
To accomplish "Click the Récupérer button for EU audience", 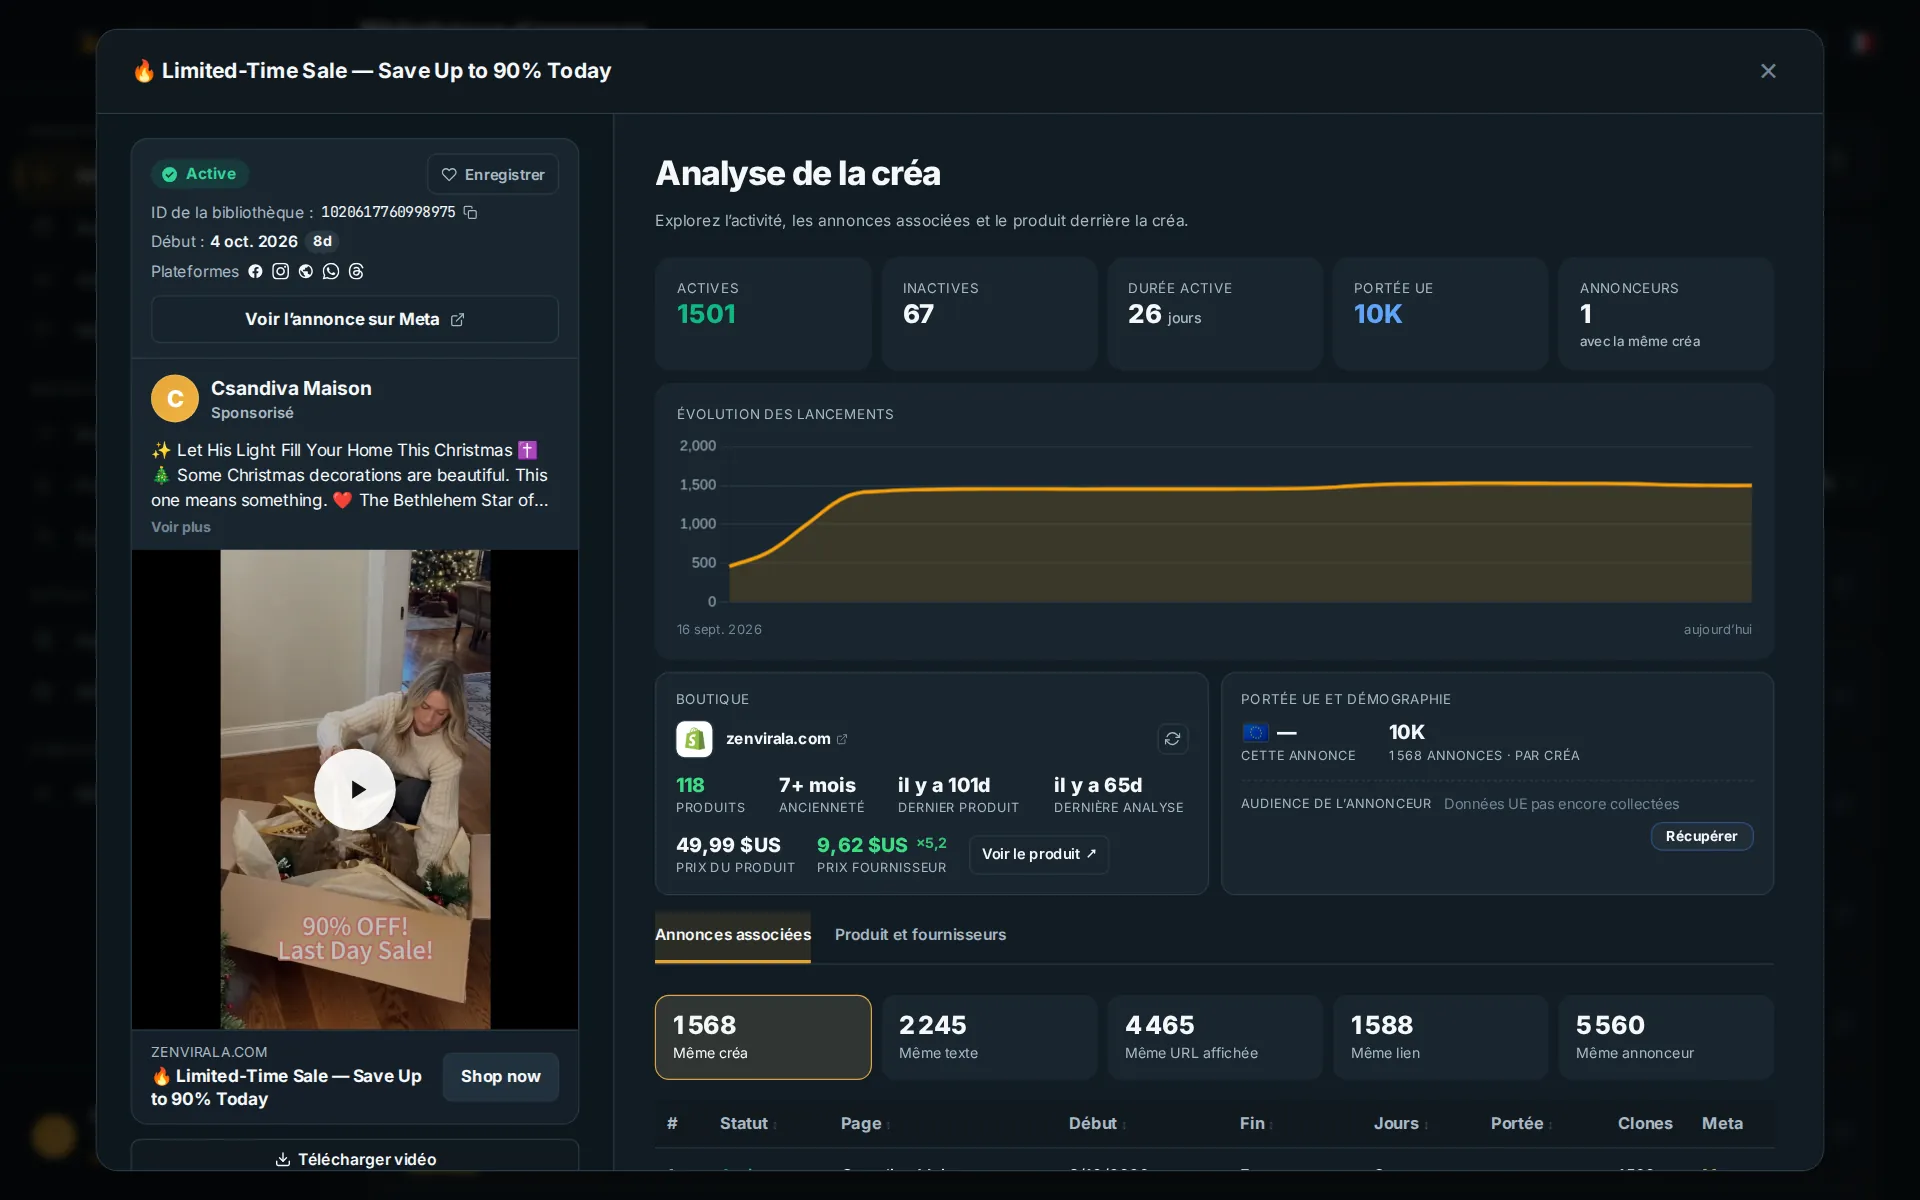I will pyautogui.click(x=1701, y=836).
